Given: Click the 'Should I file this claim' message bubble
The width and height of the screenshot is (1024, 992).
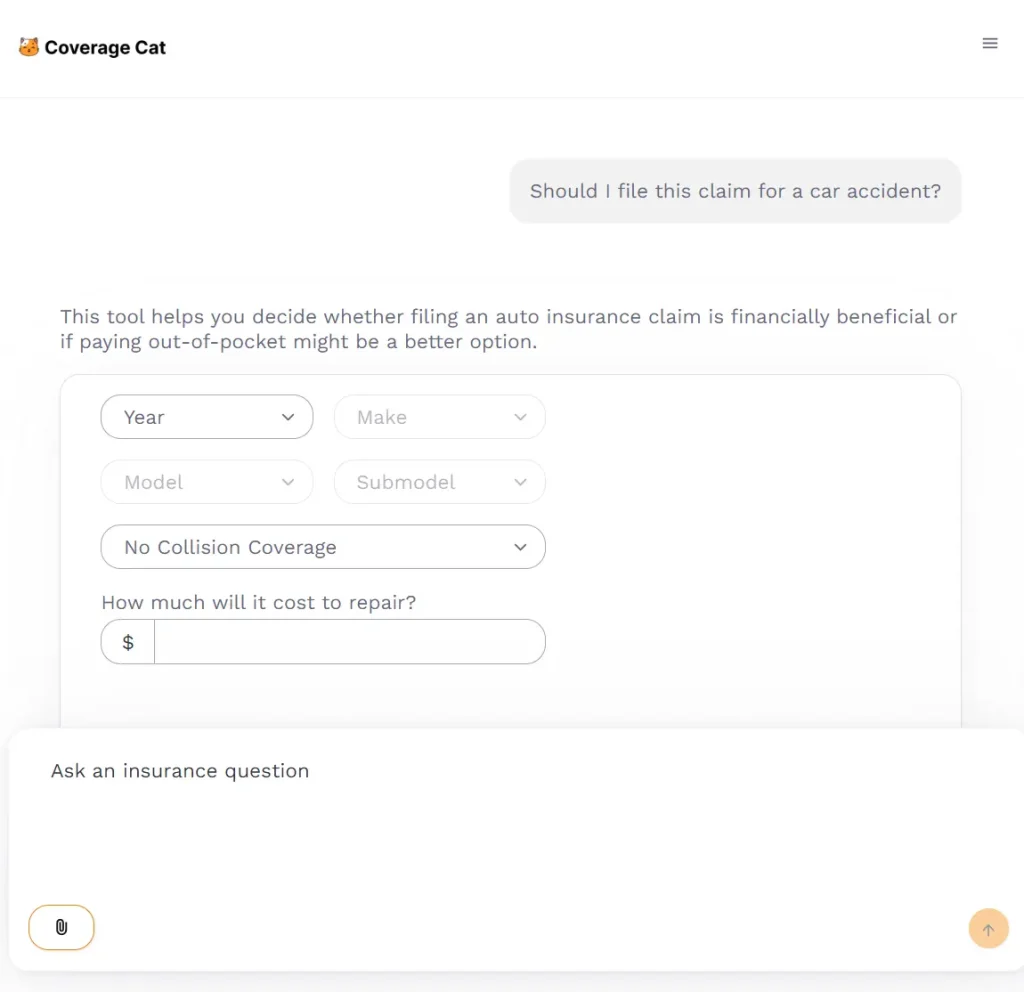Looking at the screenshot, I should [735, 191].
